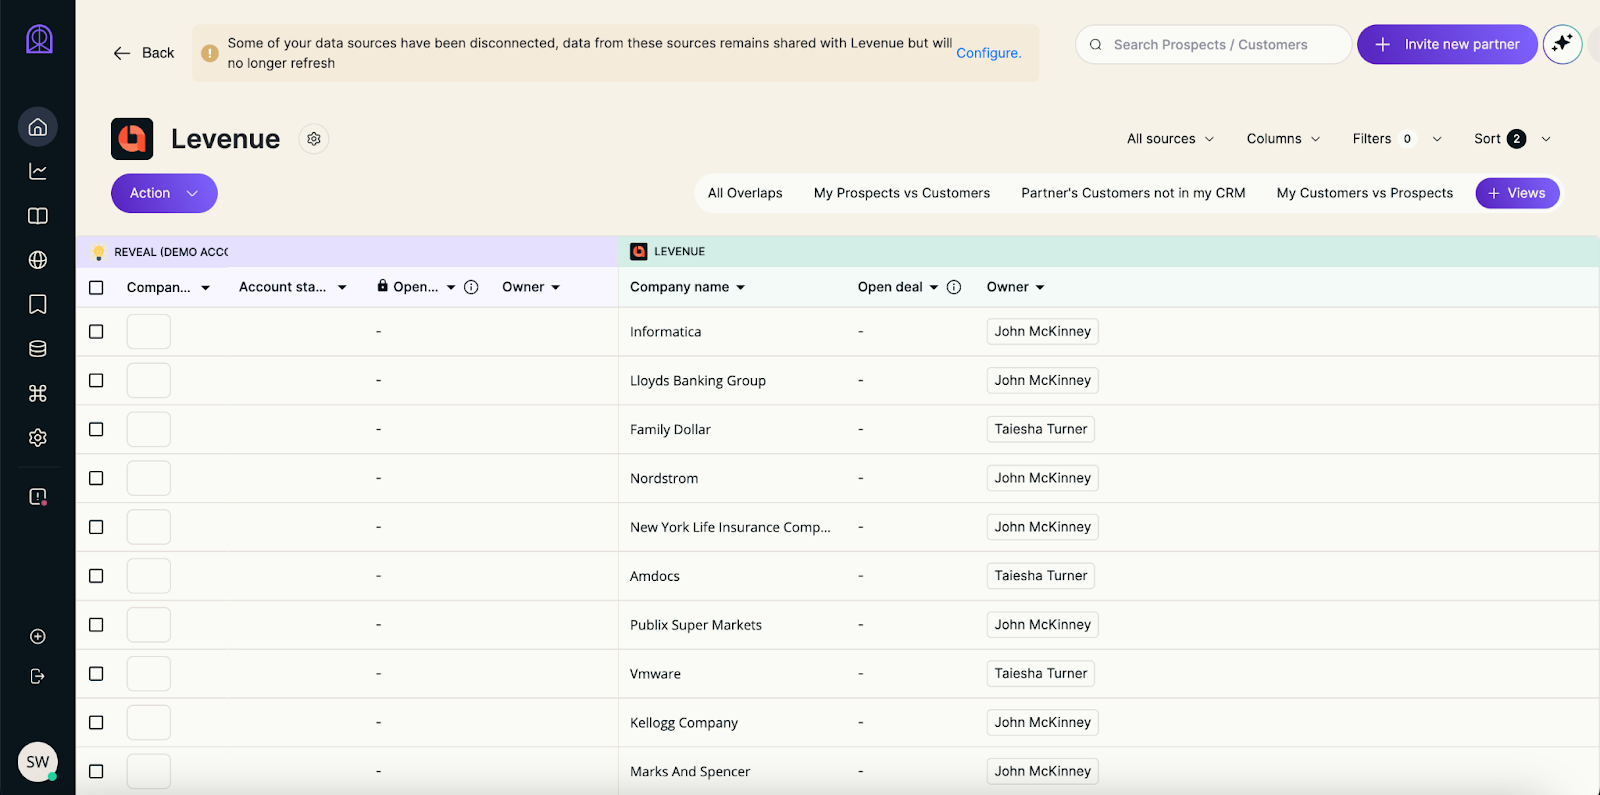Image resolution: width=1600 pixels, height=795 pixels.
Task: Click info icon beside Open deal column
Action: tap(954, 287)
